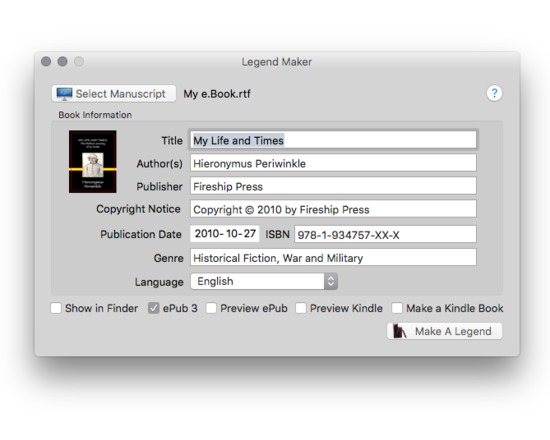Viewport: 550px width, 440px height.
Task: Click the Select Manuscript button
Action: tap(114, 94)
